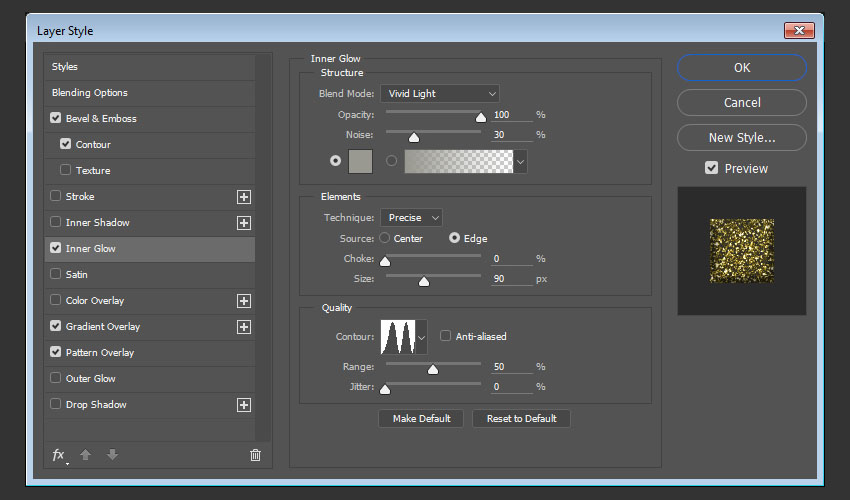Image resolution: width=850 pixels, height=500 pixels.
Task: Click the trash icon to delete effect
Action: (x=255, y=455)
